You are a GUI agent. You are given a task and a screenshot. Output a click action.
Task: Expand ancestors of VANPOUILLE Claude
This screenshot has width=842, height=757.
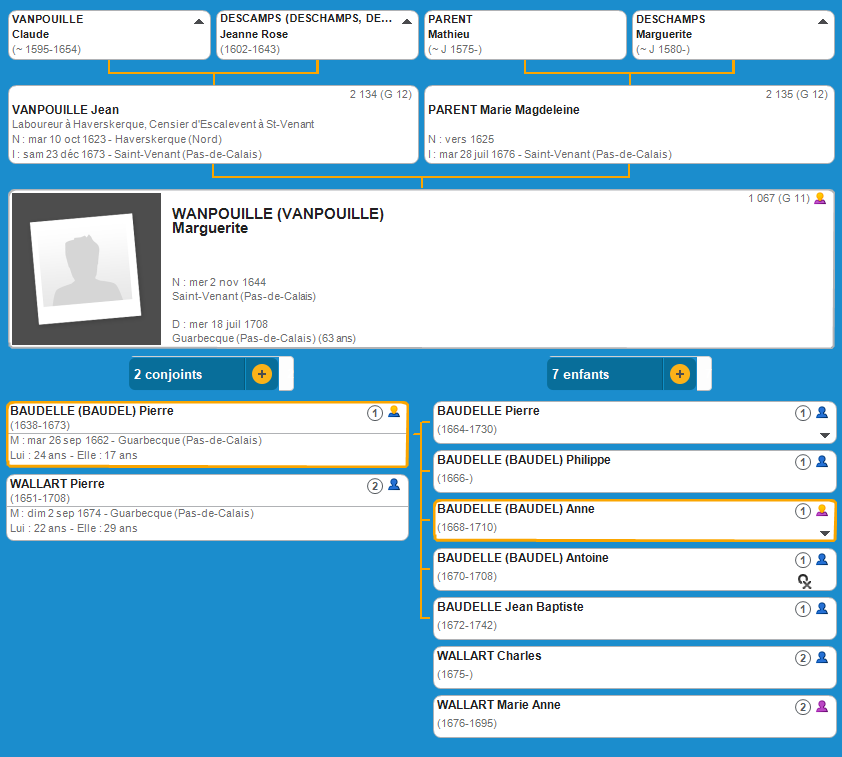coord(199,21)
